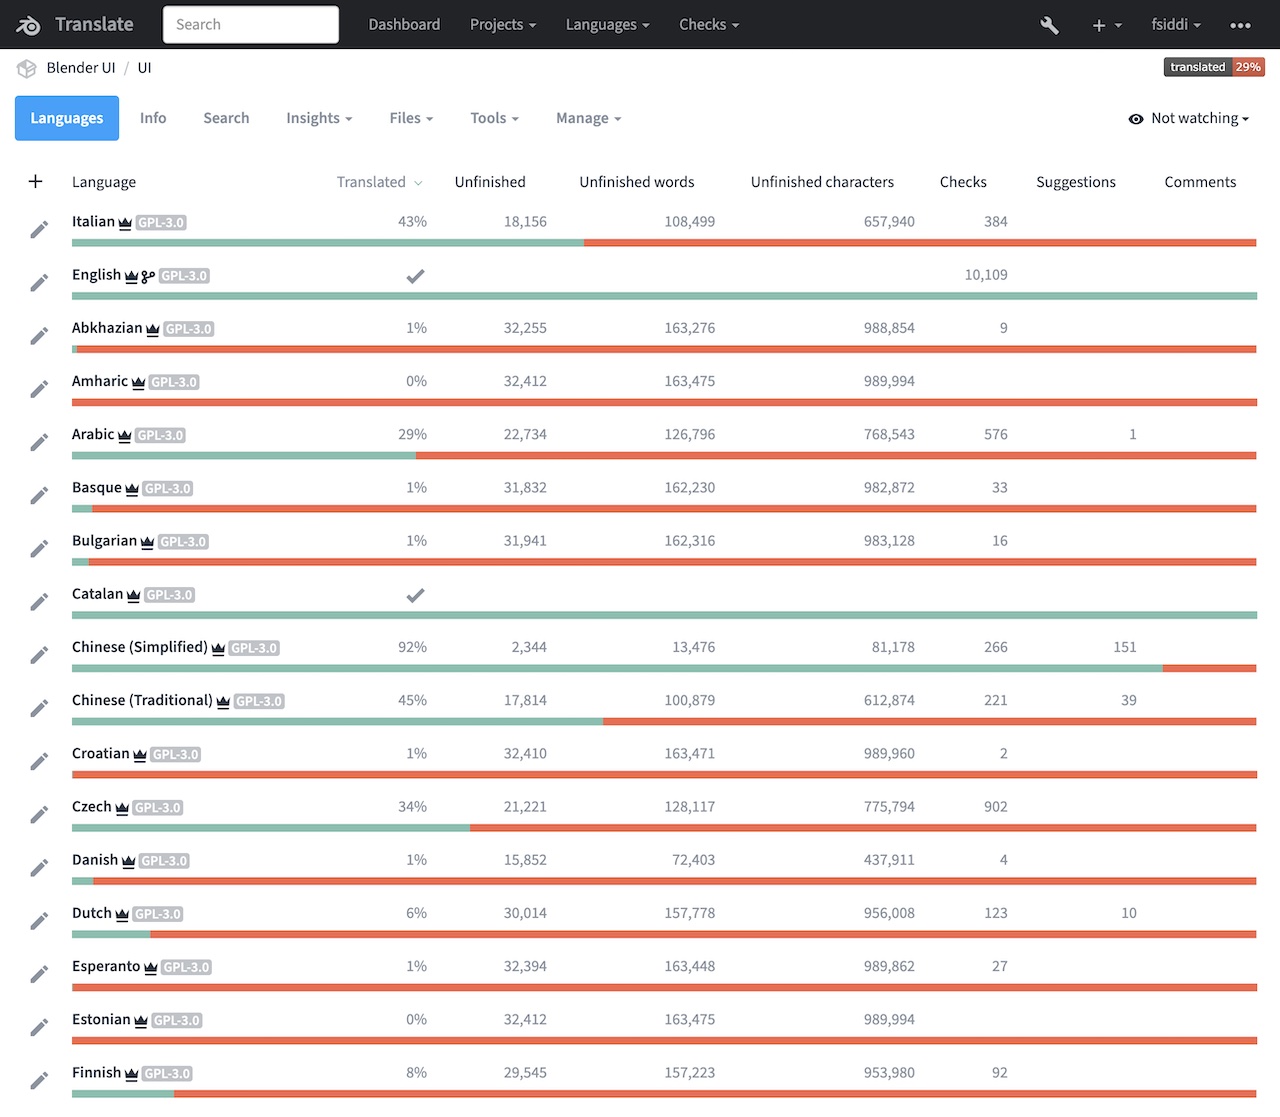Sort by Unfinished characters column header

pyautogui.click(x=822, y=182)
